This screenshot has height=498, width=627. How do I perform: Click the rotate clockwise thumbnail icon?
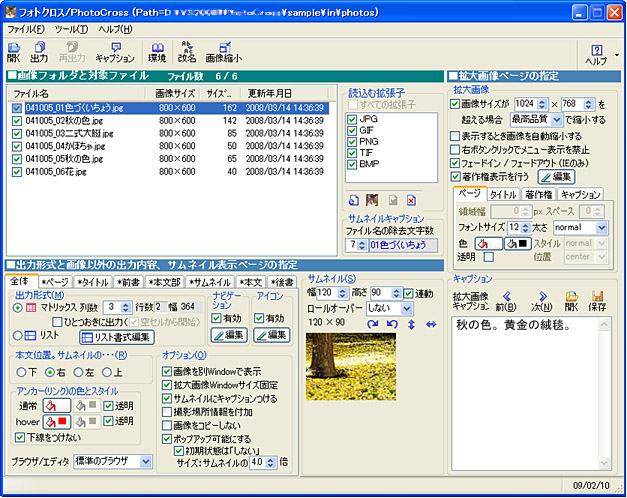click(x=373, y=325)
